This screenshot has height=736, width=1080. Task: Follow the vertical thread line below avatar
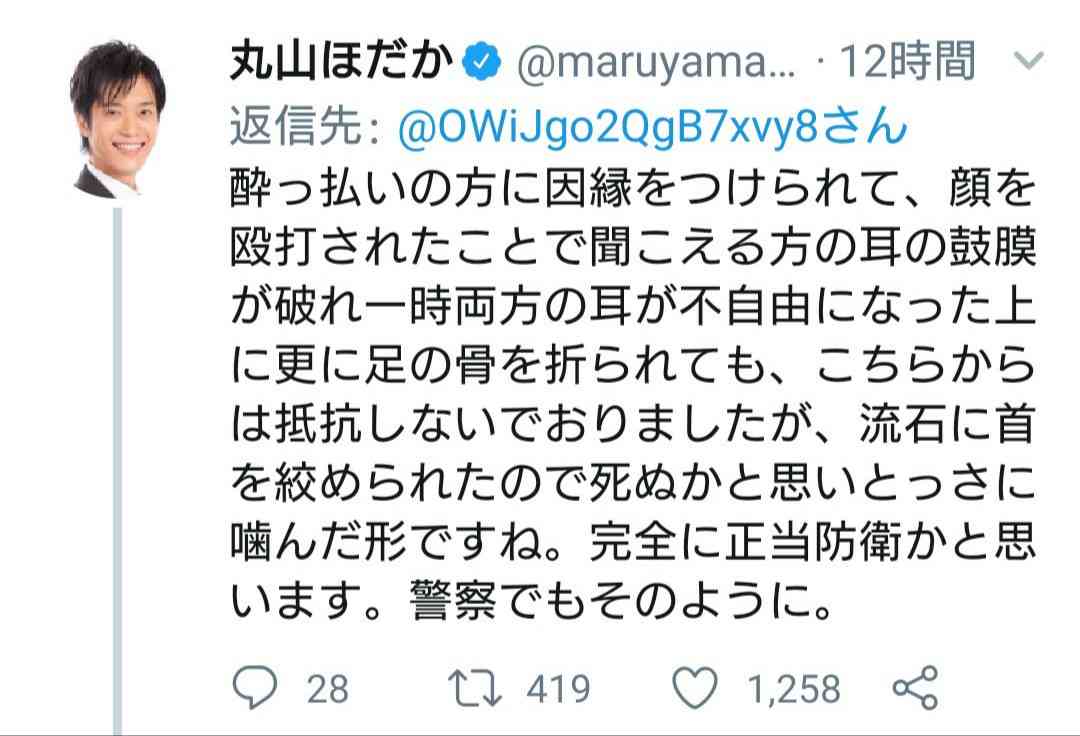[117, 471]
